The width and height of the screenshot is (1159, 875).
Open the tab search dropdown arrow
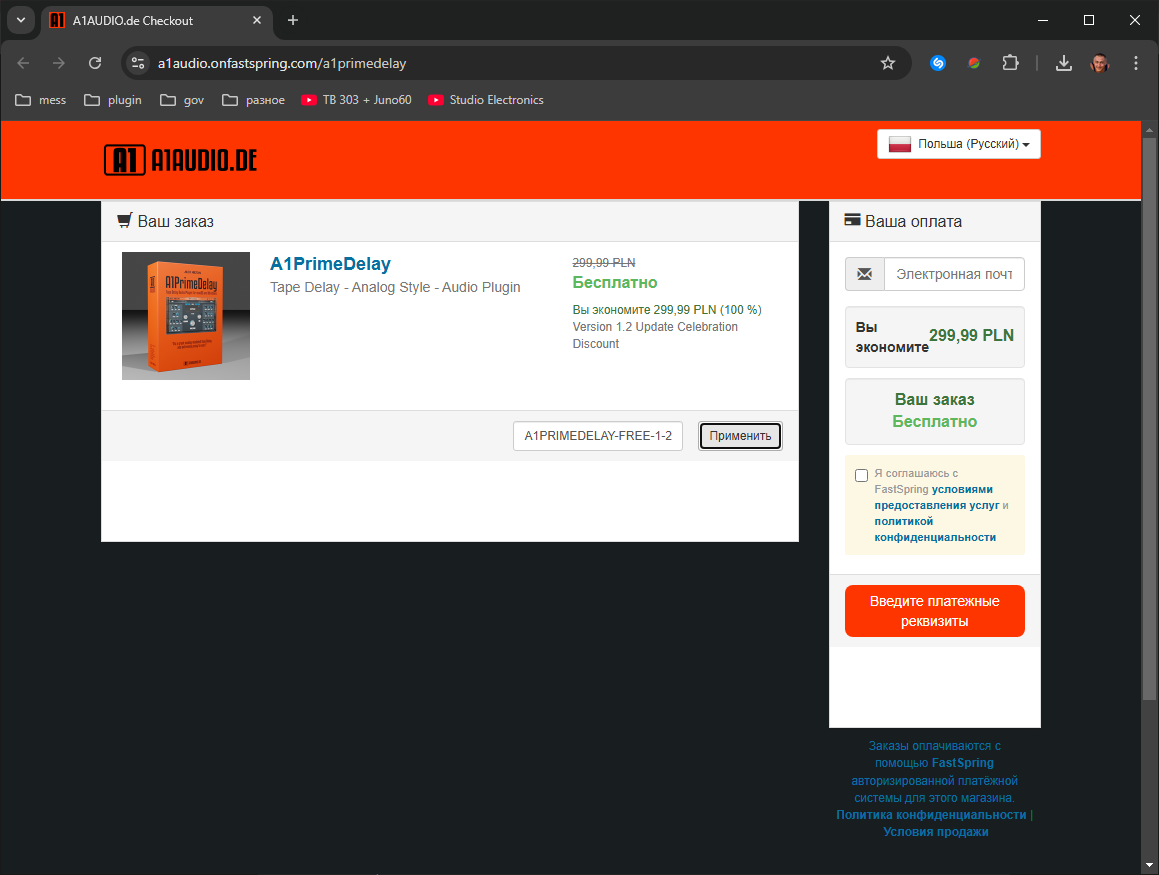(x=21, y=20)
